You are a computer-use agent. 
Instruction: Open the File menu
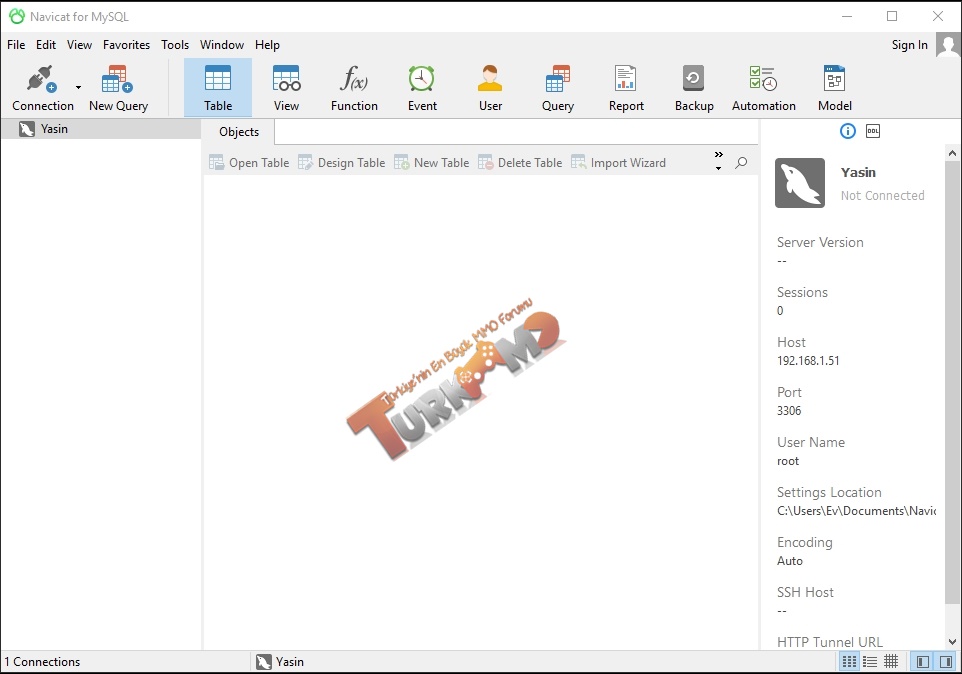click(x=16, y=45)
